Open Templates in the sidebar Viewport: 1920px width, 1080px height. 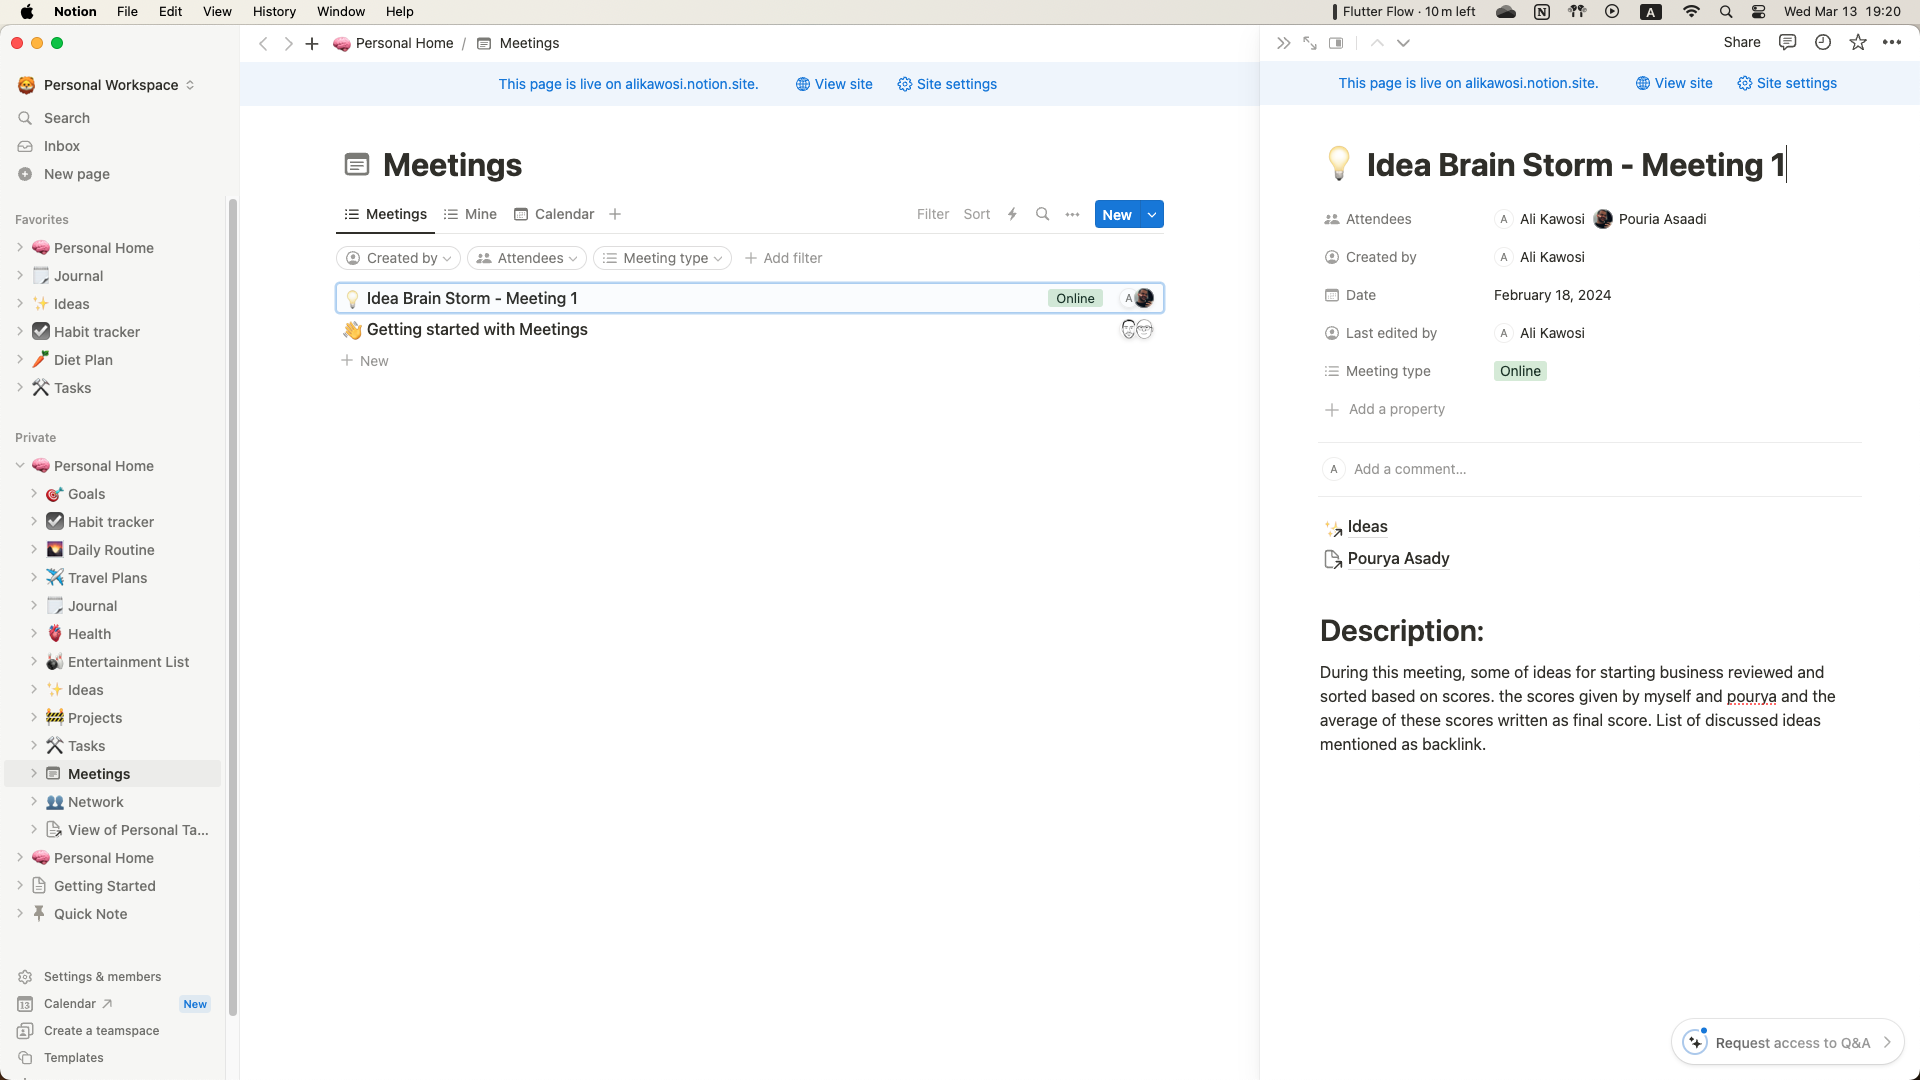coord(73,1057)
